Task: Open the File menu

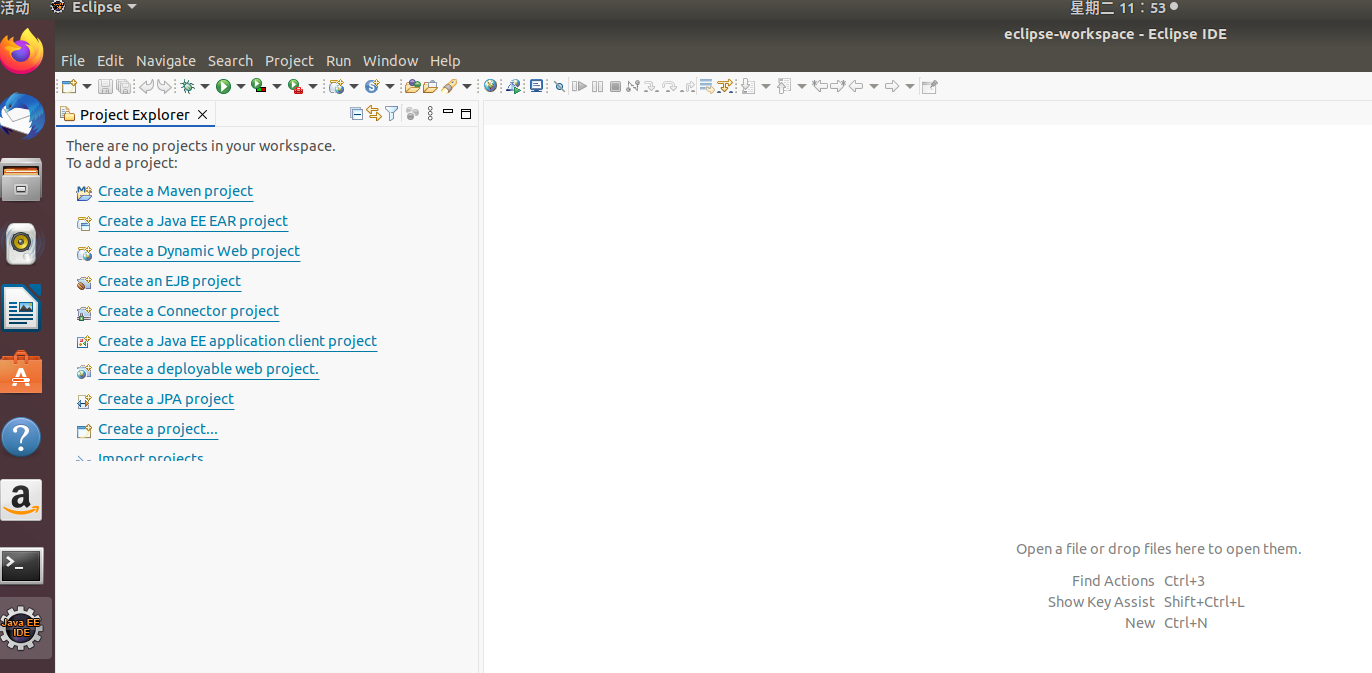Action: pos(73,61)
